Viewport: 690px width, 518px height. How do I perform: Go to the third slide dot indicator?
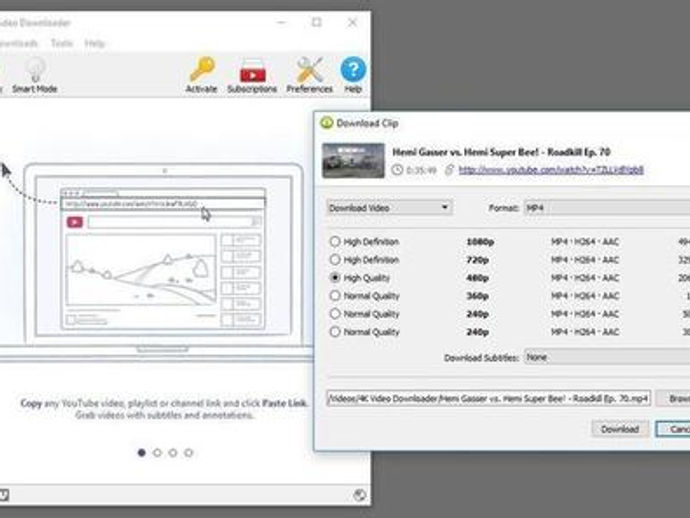point(173,453)
